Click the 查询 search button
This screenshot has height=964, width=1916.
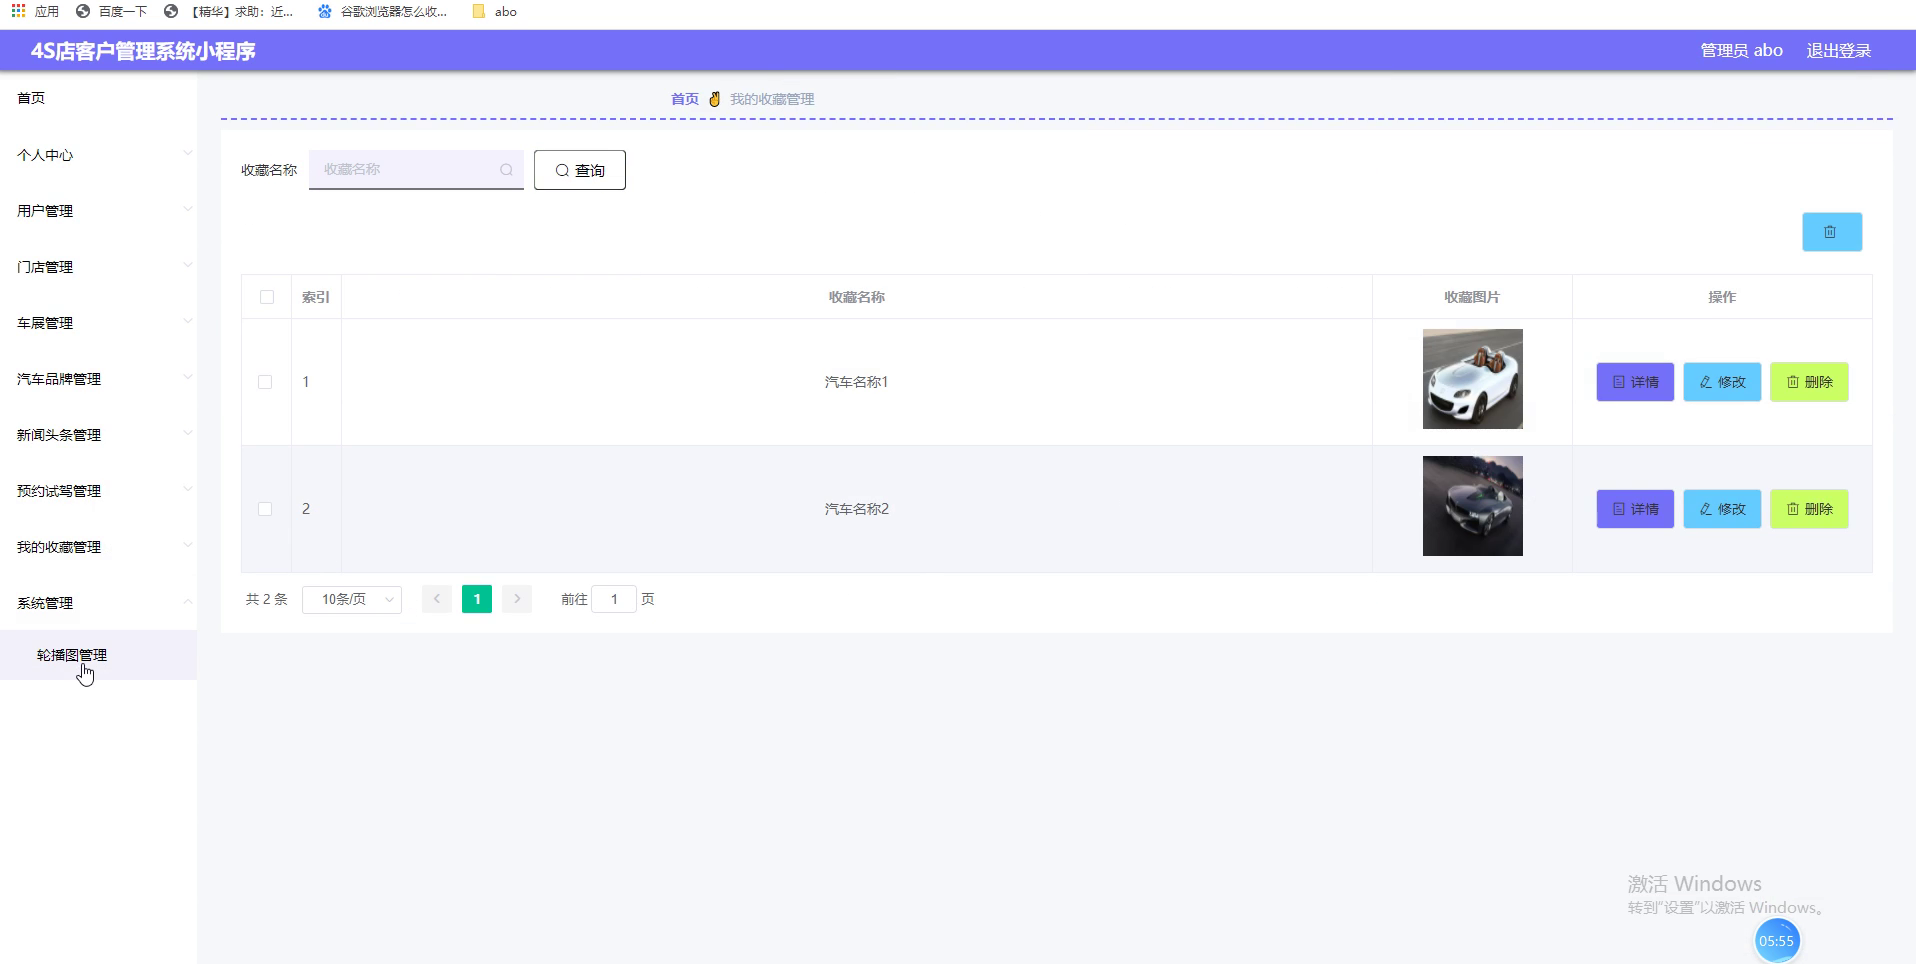pyautogui.click(x=580, y=170)
